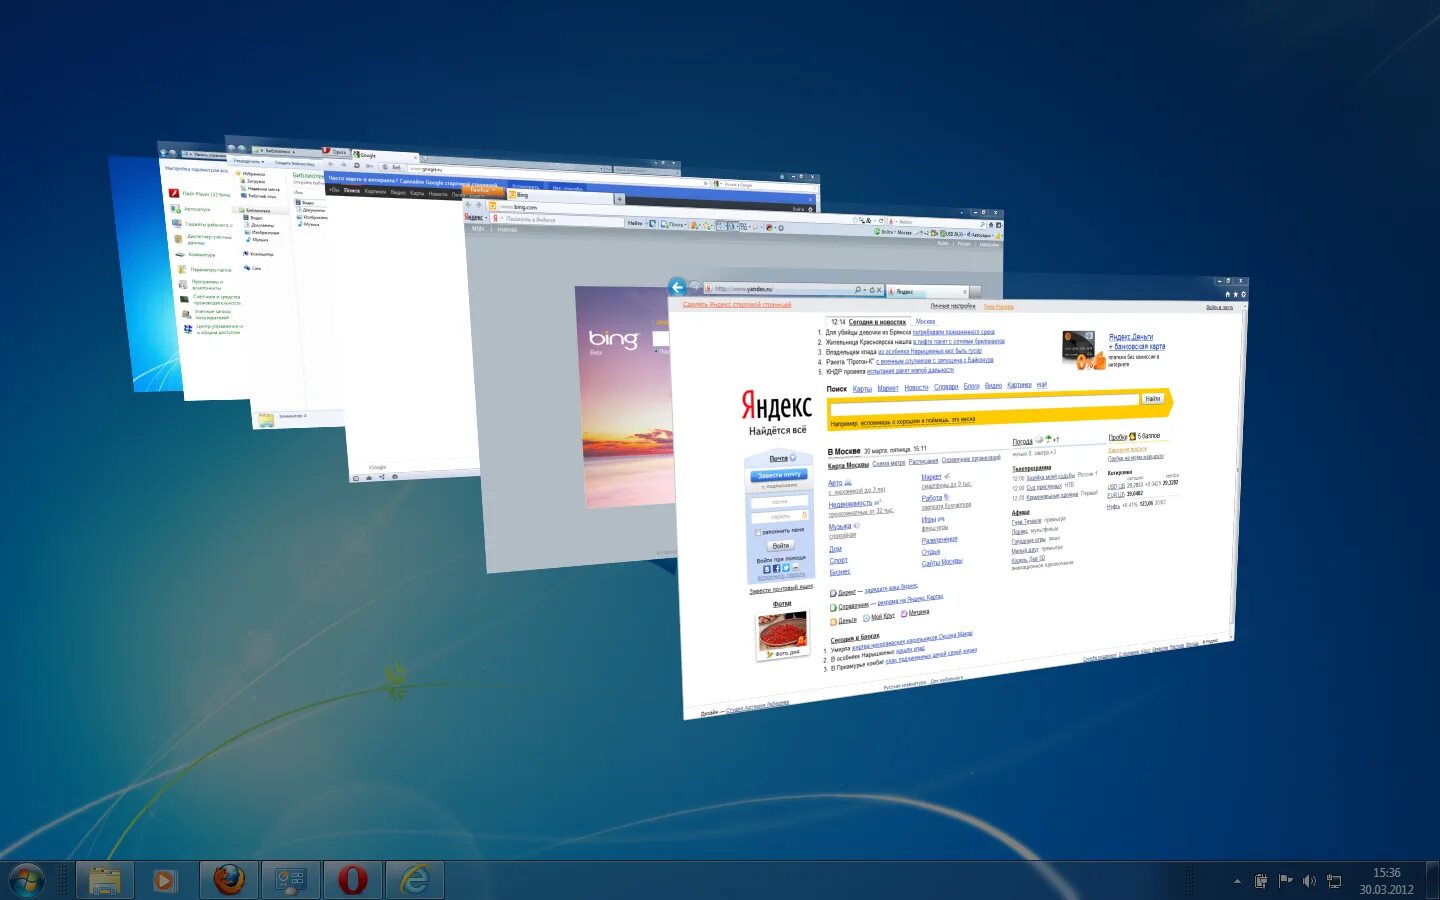Toggle the запомнить меня checkbox

coord(759,532)
